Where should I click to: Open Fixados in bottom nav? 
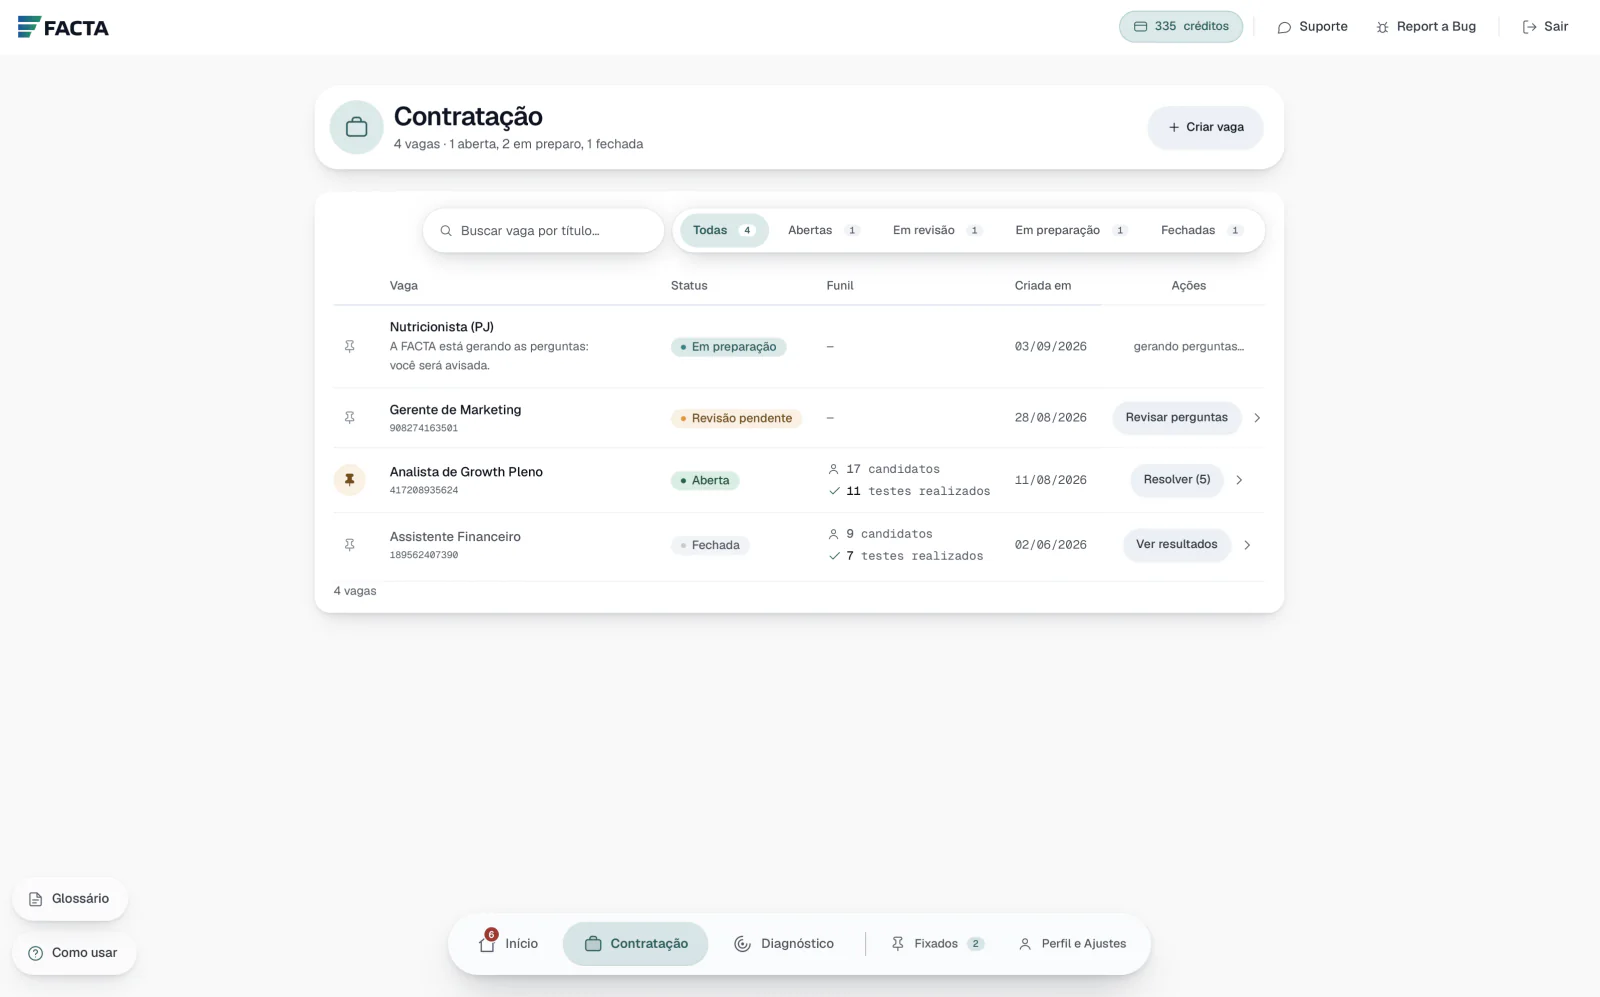click(937, 944)
